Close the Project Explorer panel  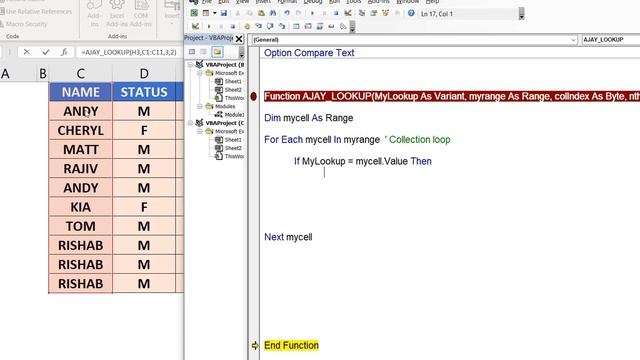tap(239, 39)
